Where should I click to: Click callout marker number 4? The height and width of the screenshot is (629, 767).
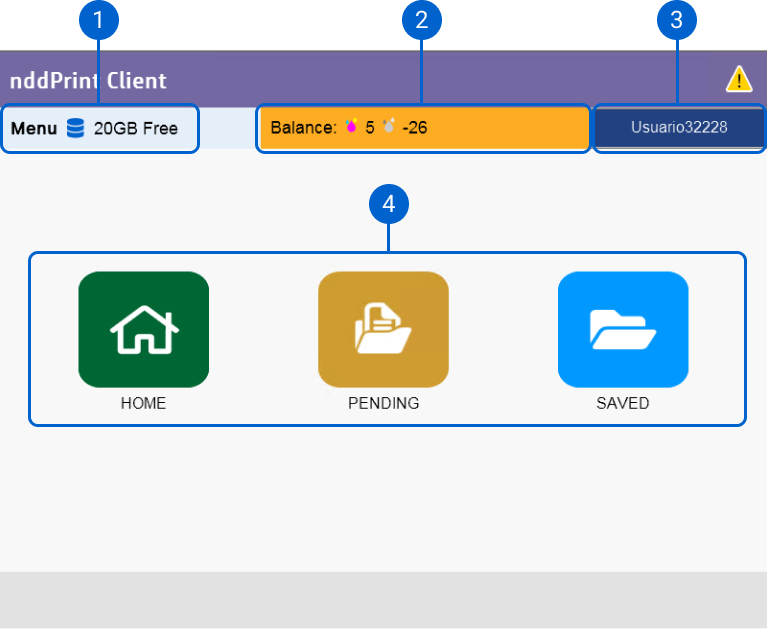pos(389,205)
